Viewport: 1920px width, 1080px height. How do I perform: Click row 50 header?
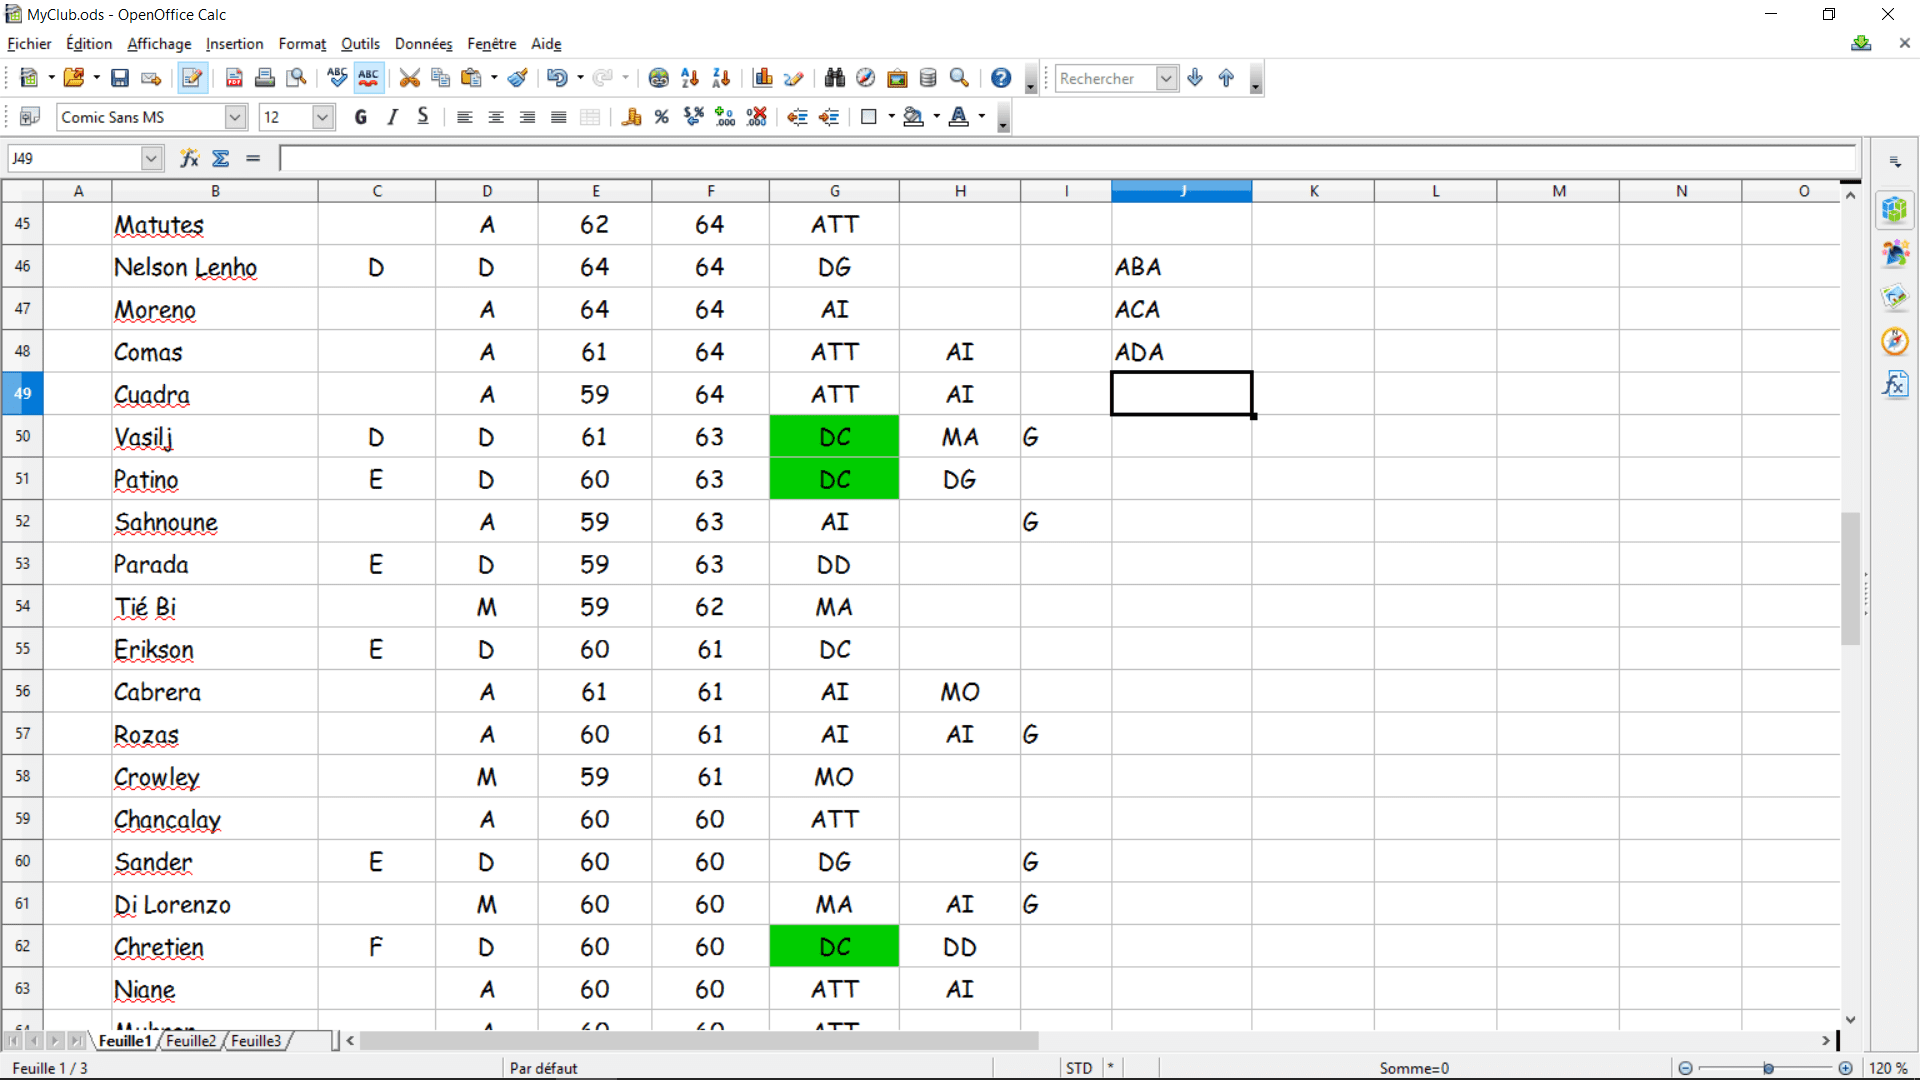pos(22,436)
